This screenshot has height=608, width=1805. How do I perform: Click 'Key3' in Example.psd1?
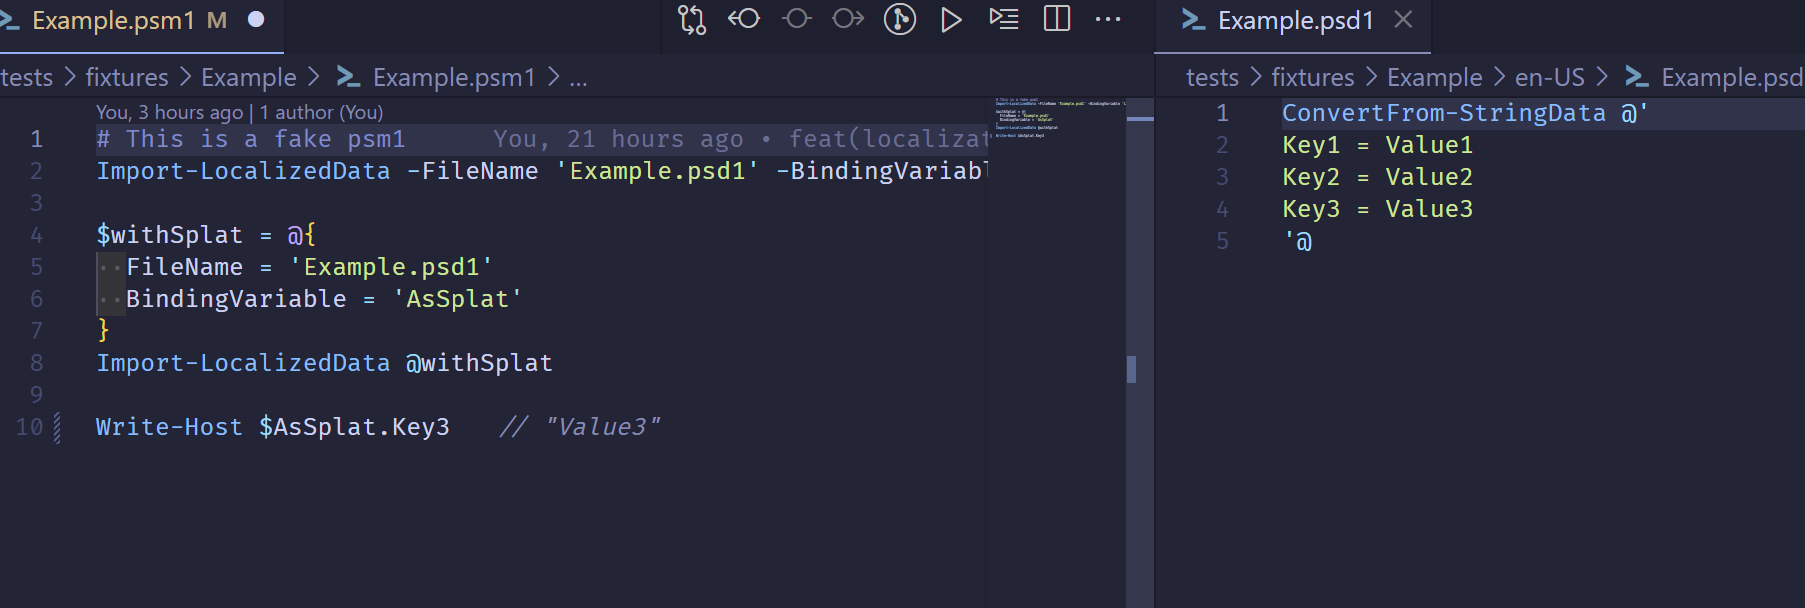(1311, 209)
